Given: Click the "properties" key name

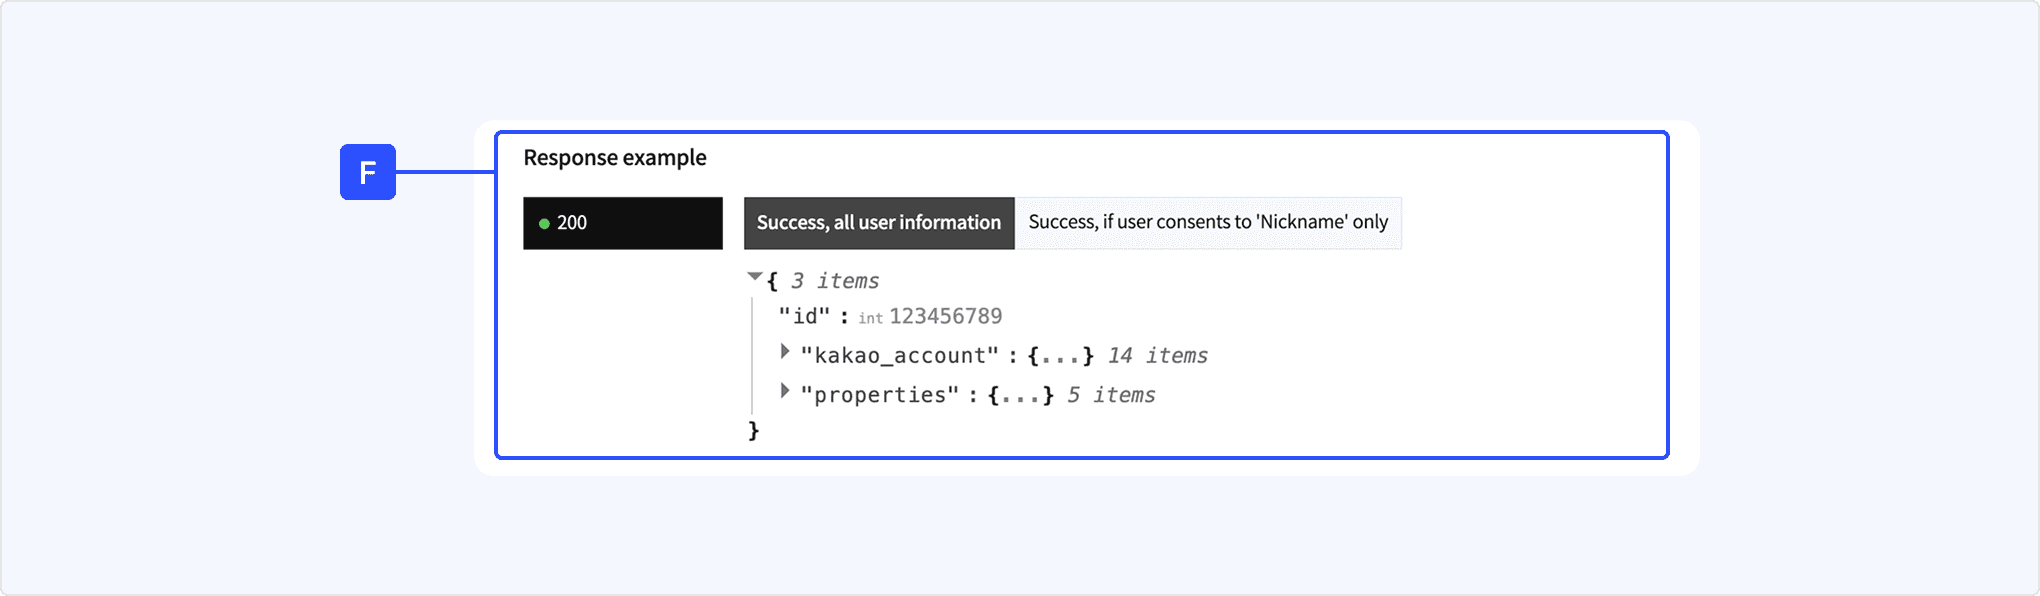Looking at the screenshot, I should click(879, 396).
